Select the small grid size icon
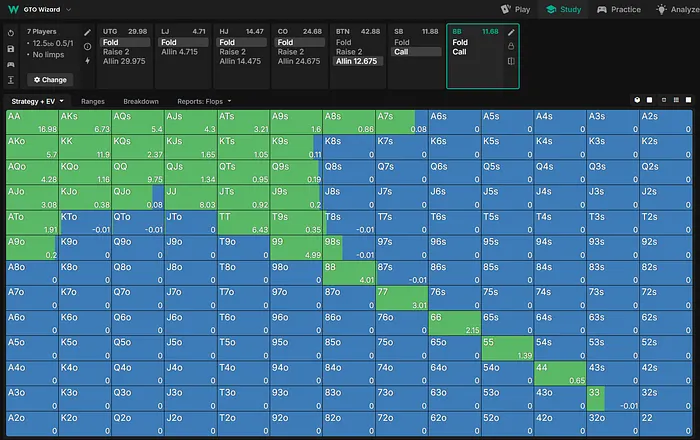700x440 pixels. click(x=664, y=100)
